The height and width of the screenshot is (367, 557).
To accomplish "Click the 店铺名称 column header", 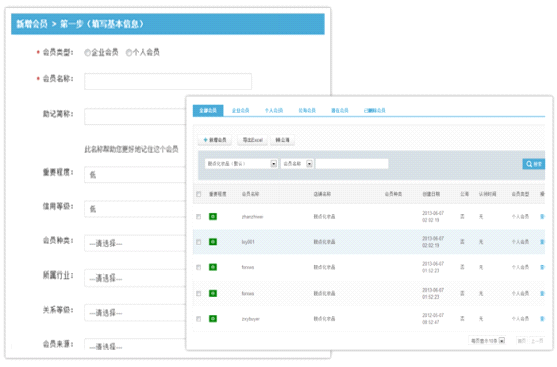I will [322, 194].
